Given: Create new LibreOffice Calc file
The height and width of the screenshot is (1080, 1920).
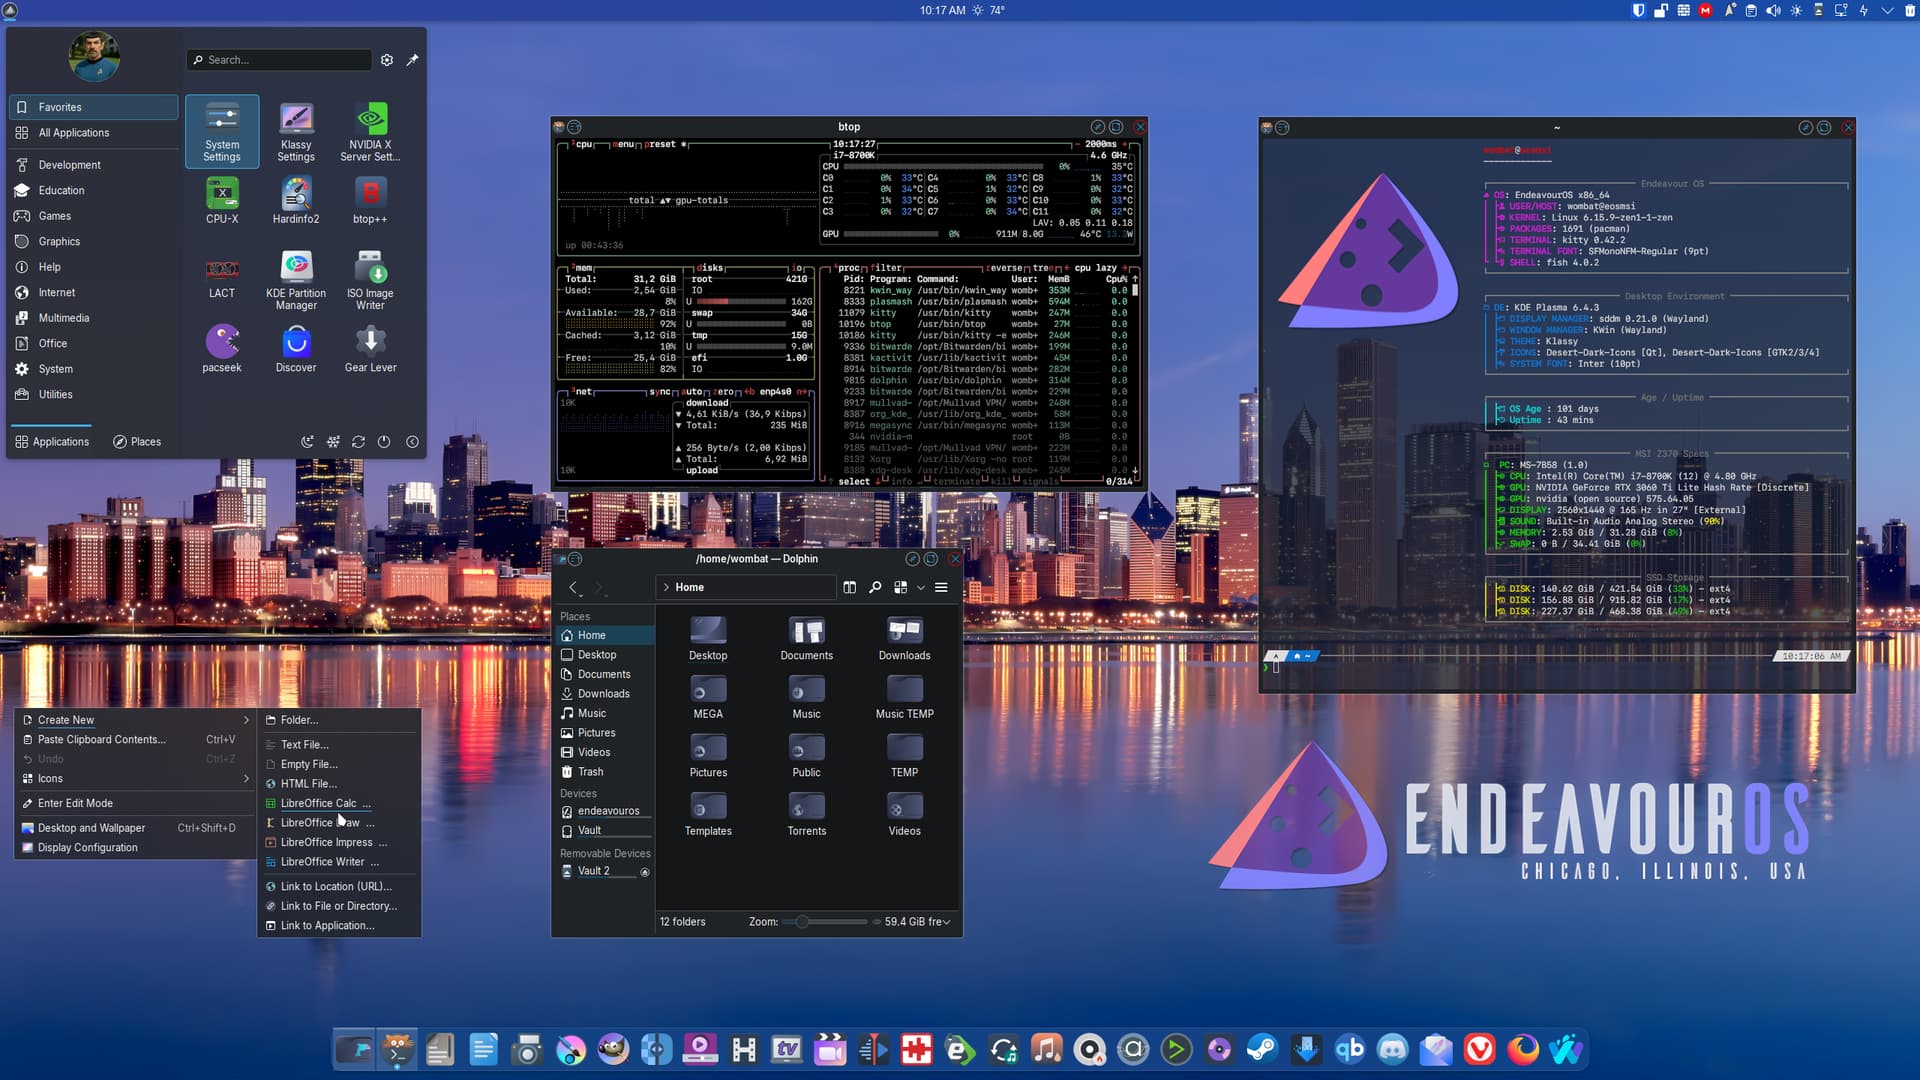Looking at the screenshot, I should (339, 803).
